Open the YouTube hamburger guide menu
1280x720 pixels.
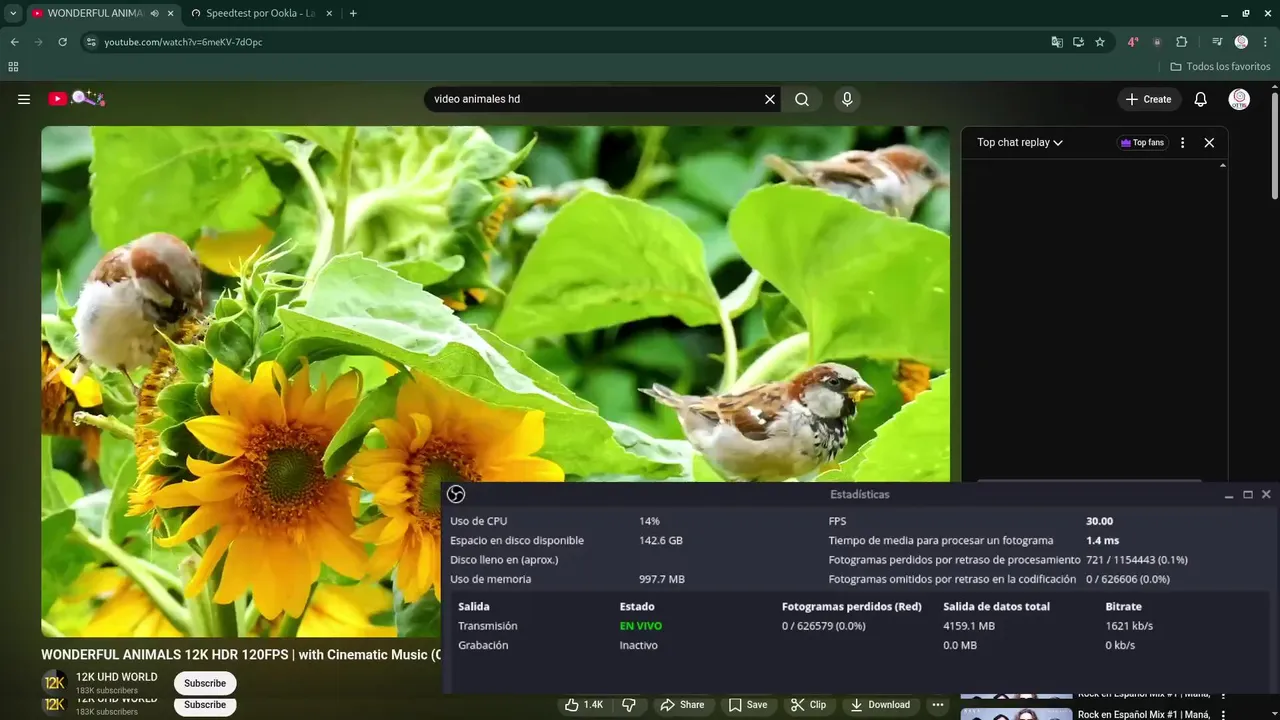click(x=24, y=99)
